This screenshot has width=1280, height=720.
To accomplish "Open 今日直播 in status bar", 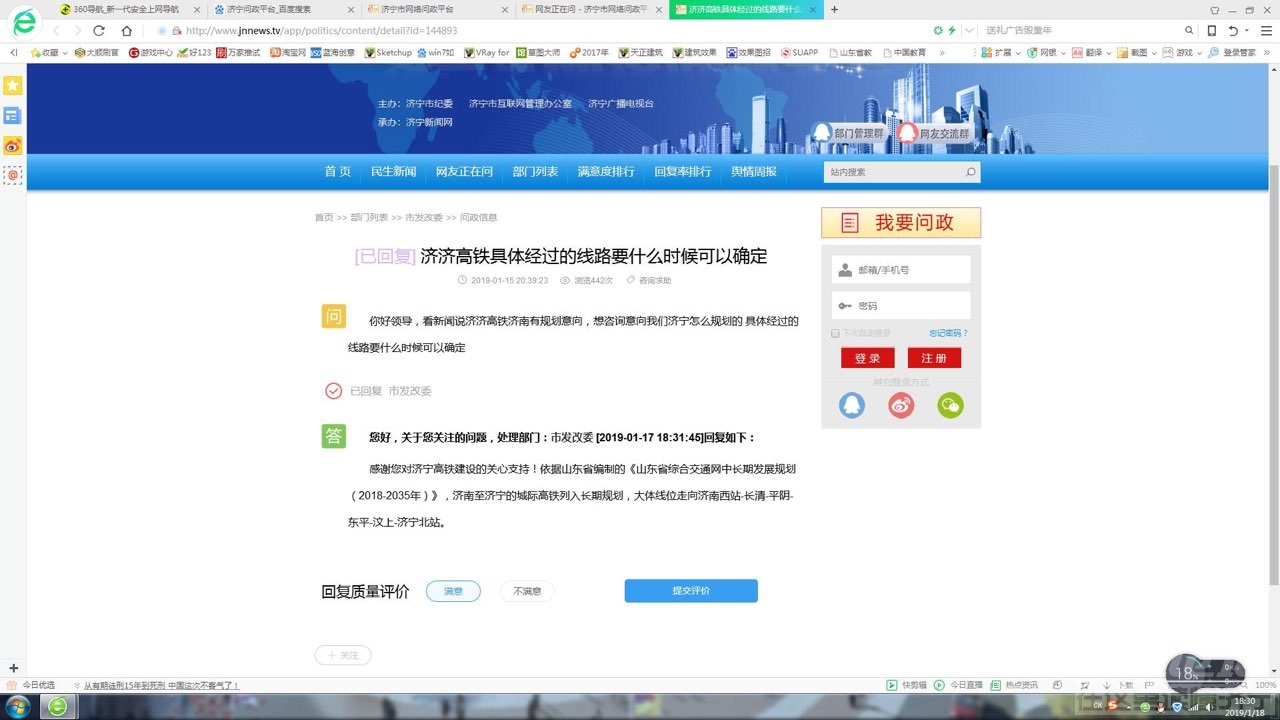I will (959, 685).
